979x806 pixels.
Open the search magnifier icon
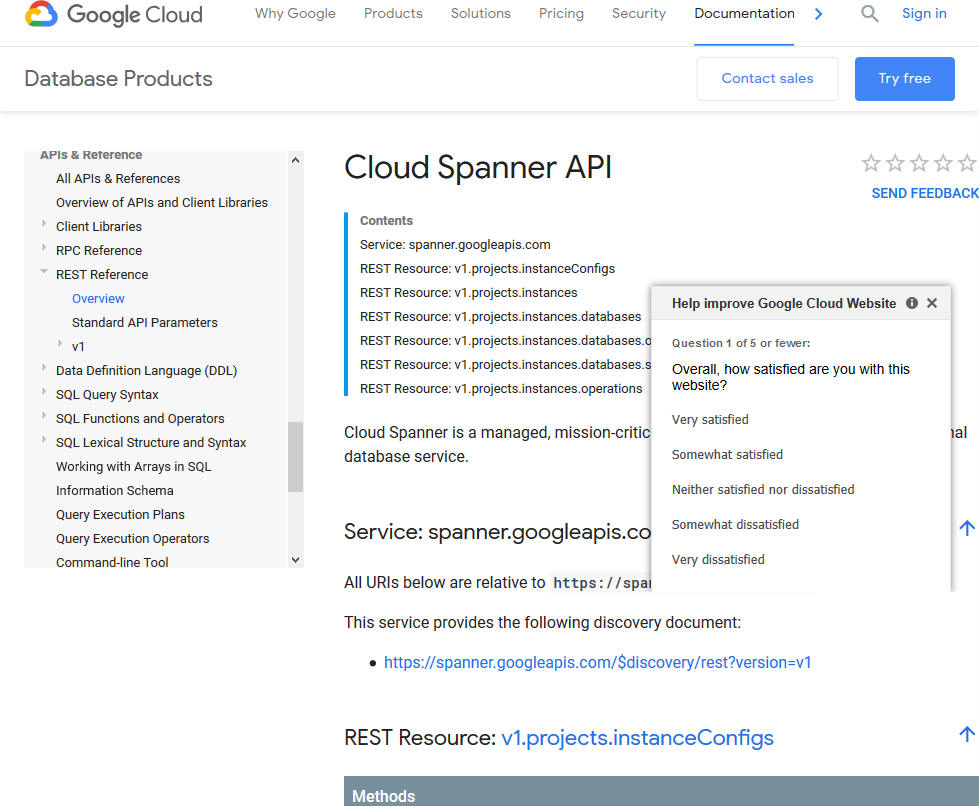point(869,13)
